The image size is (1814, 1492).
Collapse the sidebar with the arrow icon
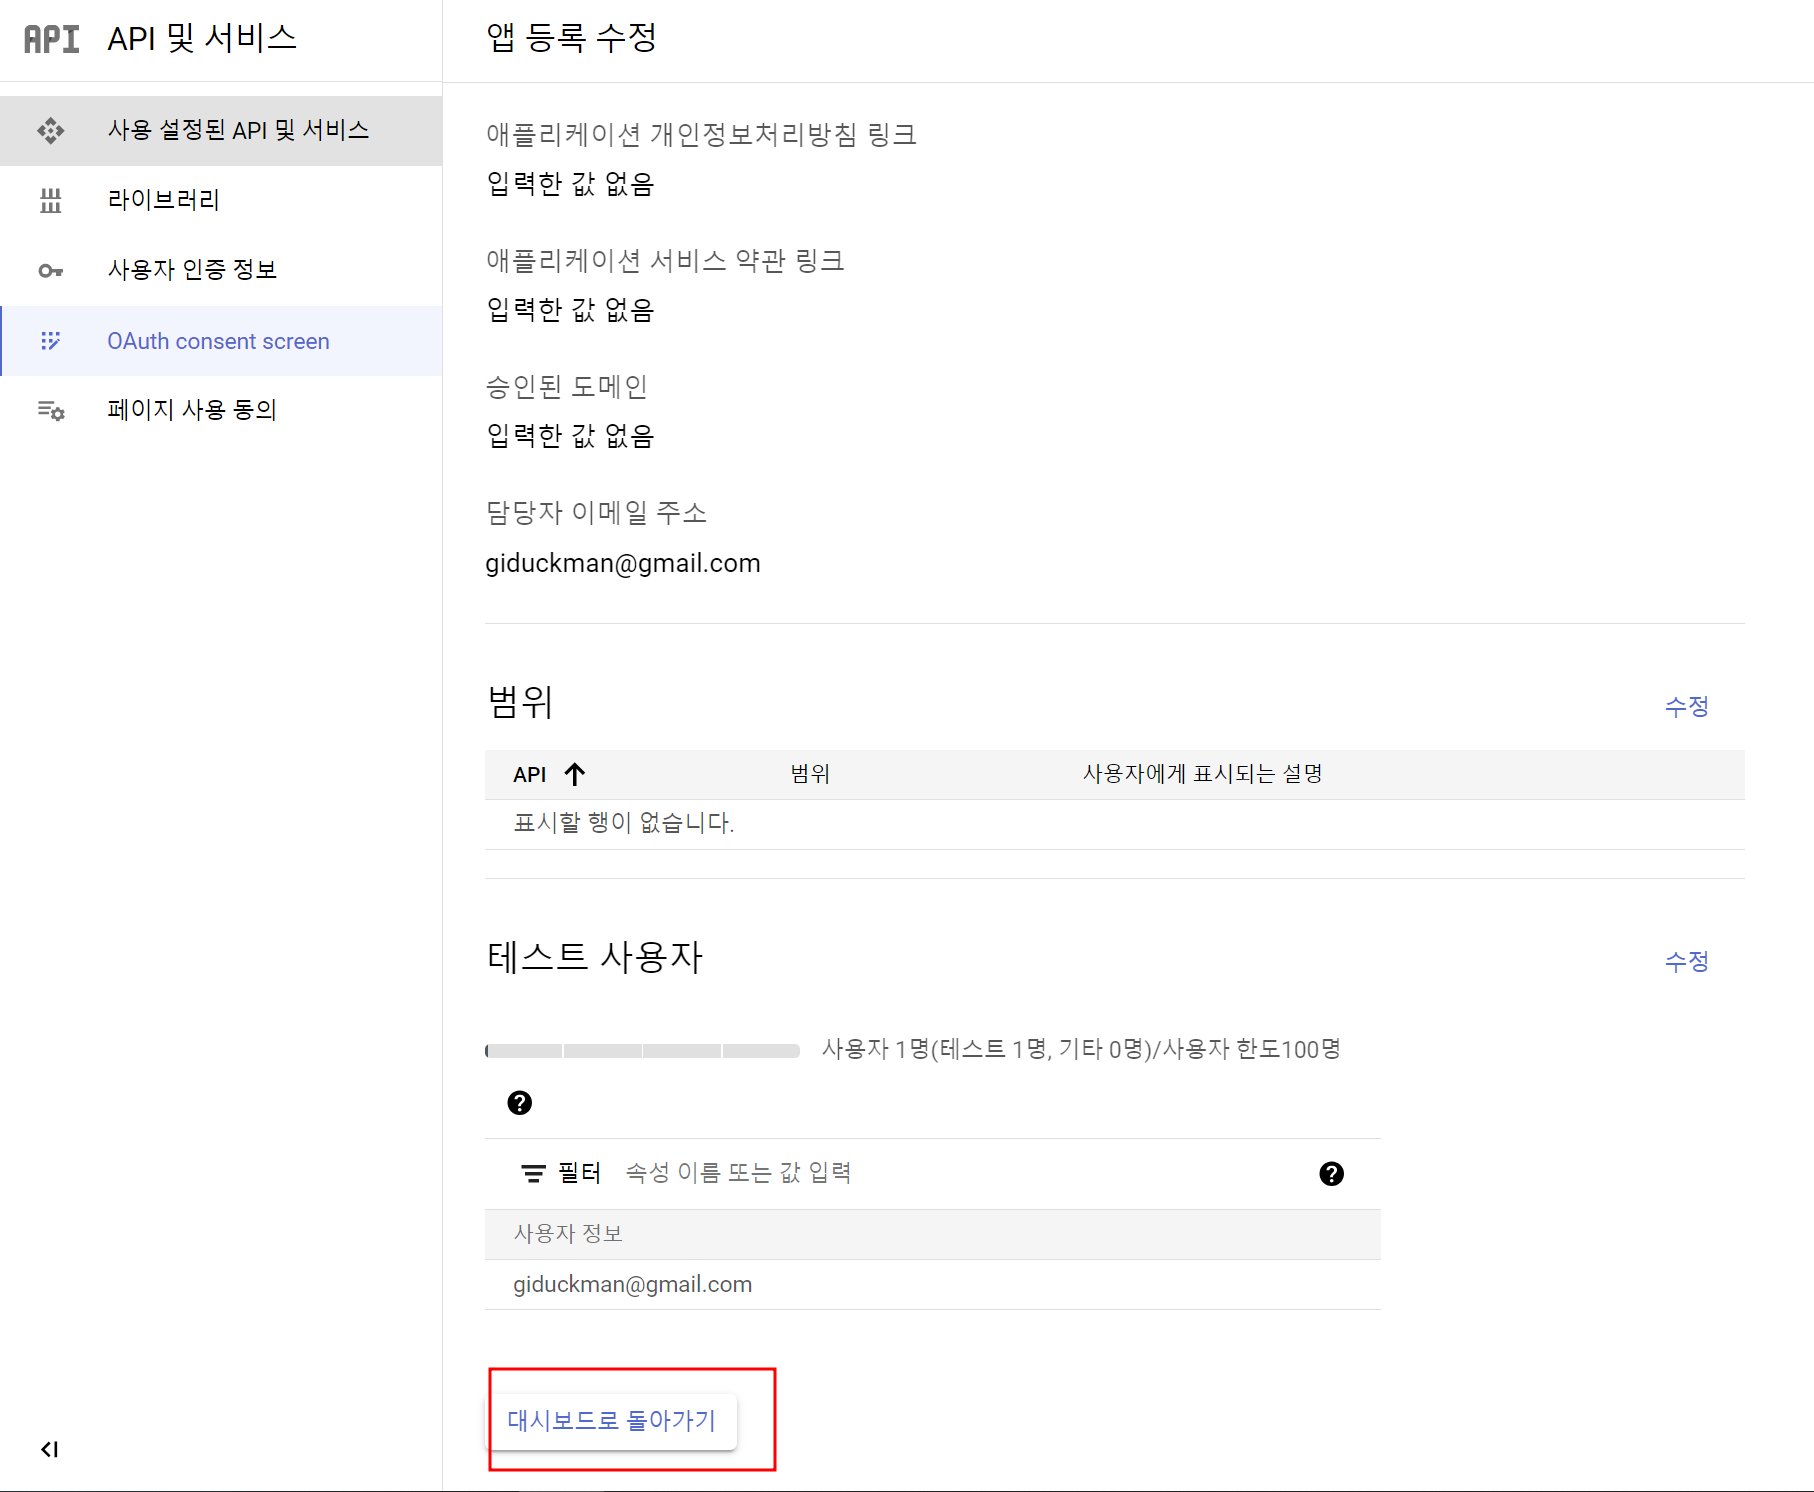tap(49, 1449)
